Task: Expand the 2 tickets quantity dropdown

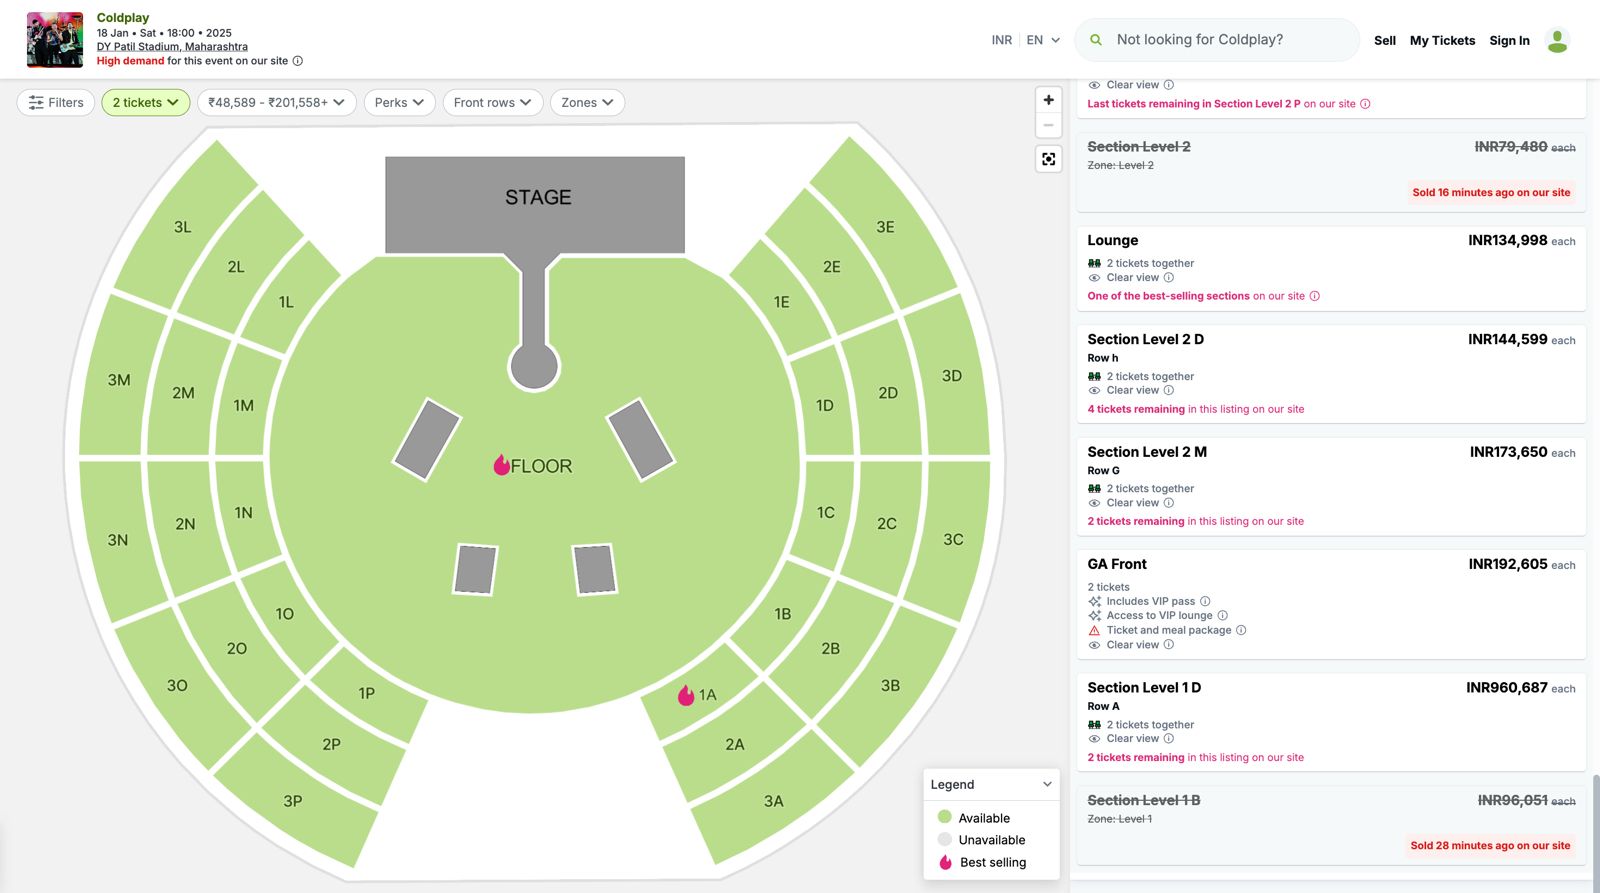Action: pos(145,102)
